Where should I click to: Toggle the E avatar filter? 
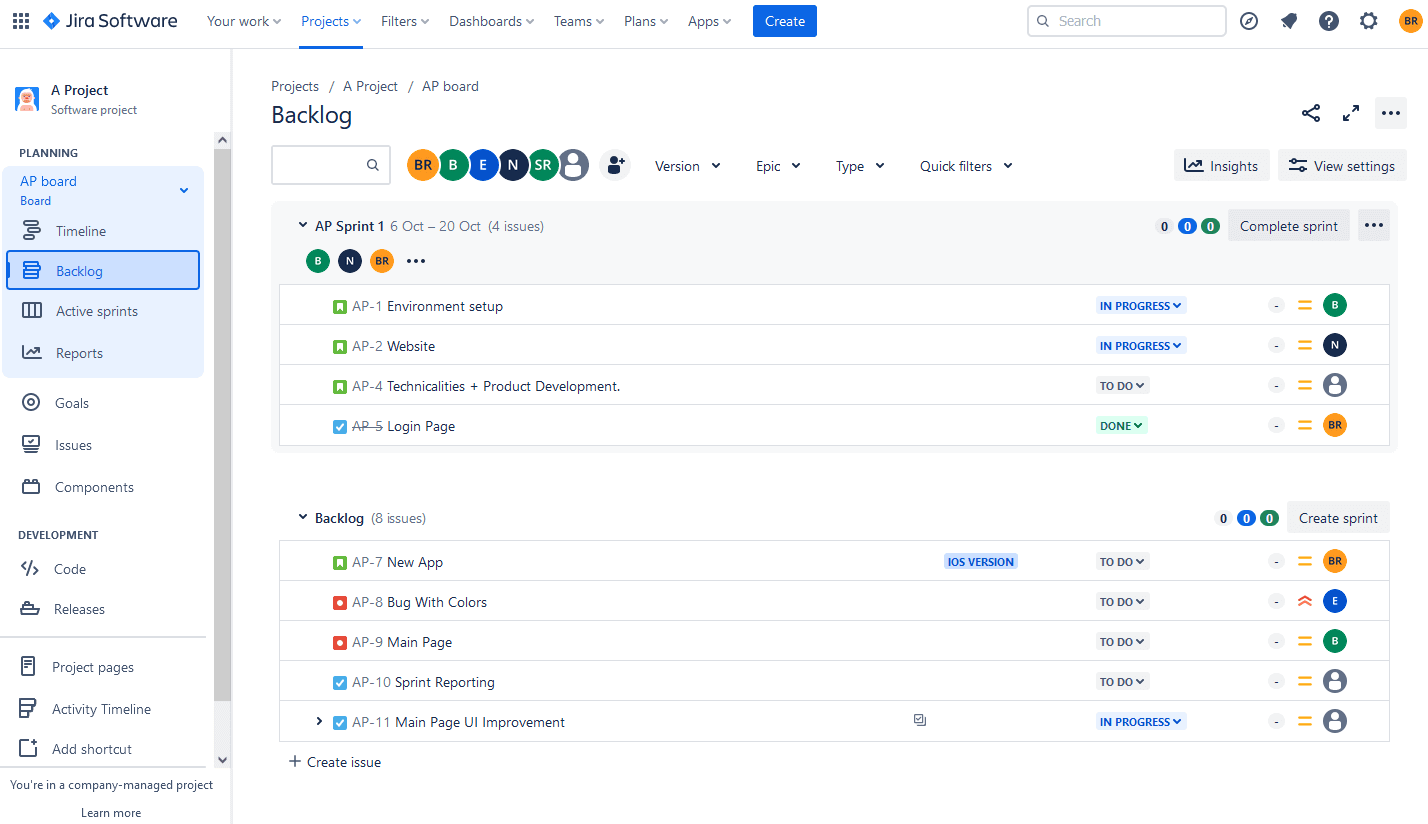coord(483,164)
